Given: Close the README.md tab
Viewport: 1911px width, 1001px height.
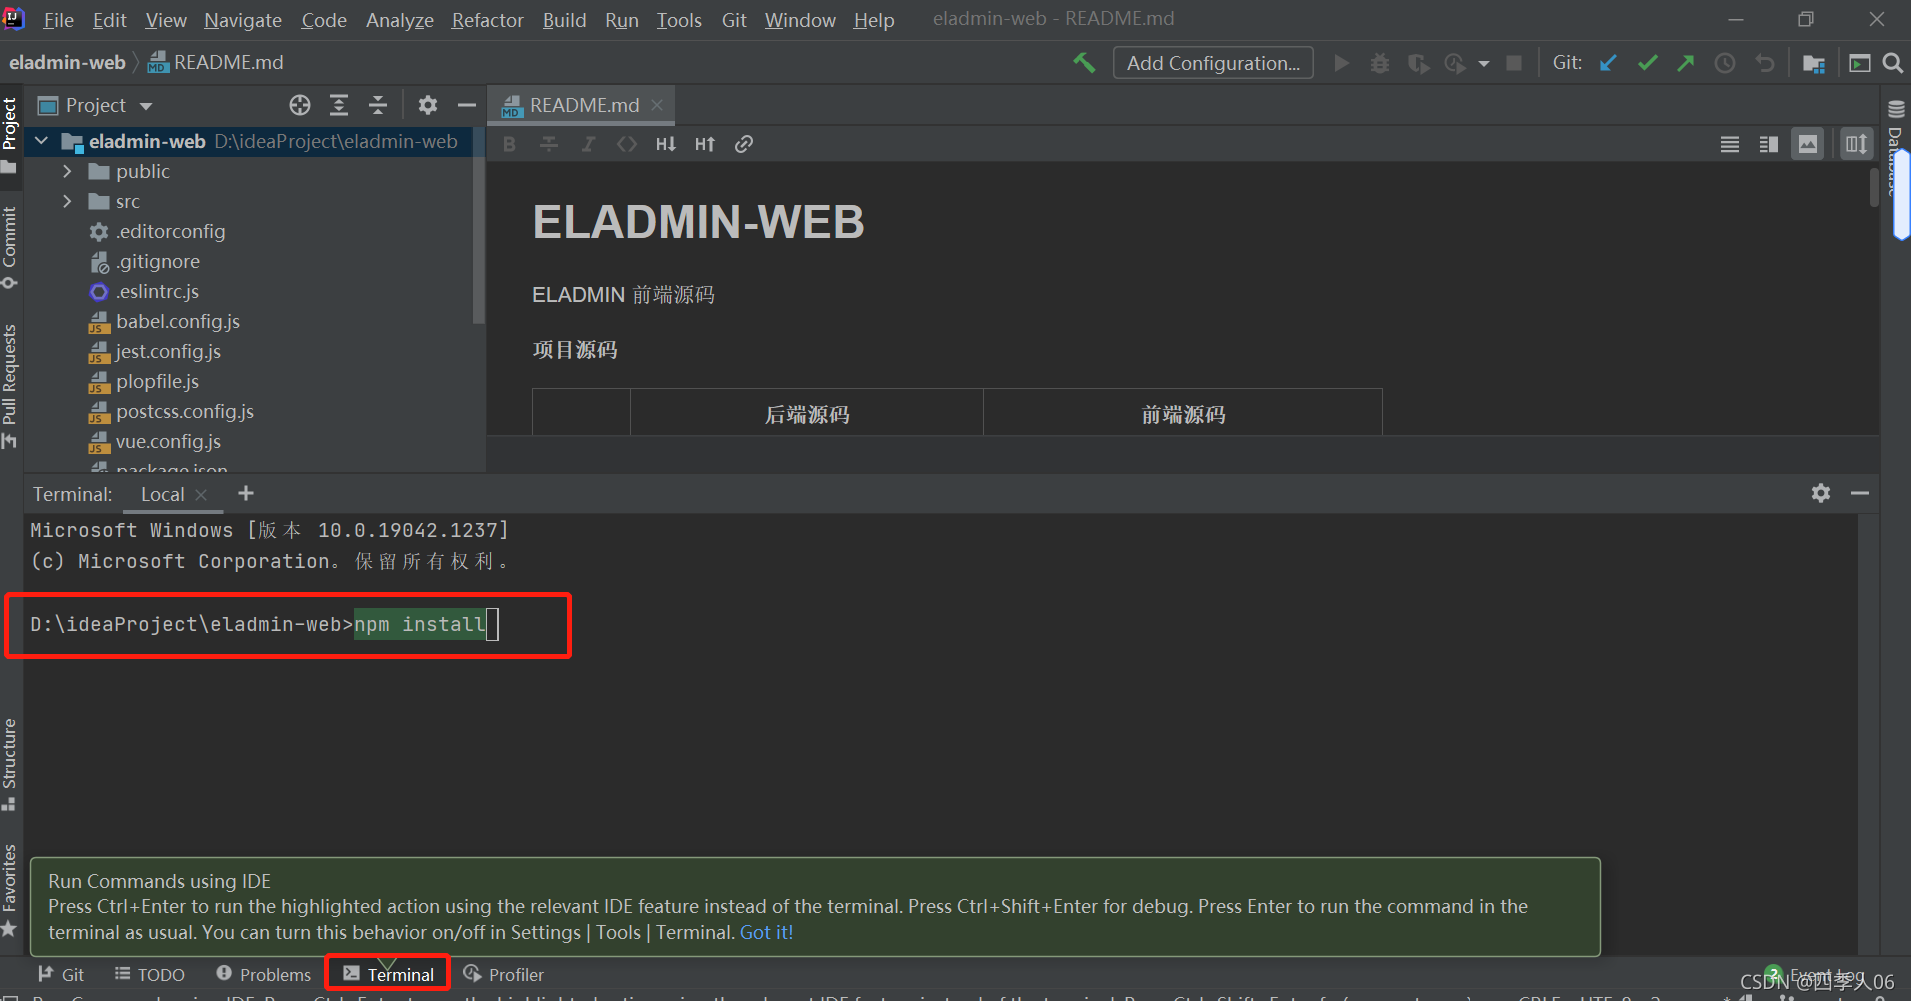Looking at the screenshot, I should coord(657,105).
